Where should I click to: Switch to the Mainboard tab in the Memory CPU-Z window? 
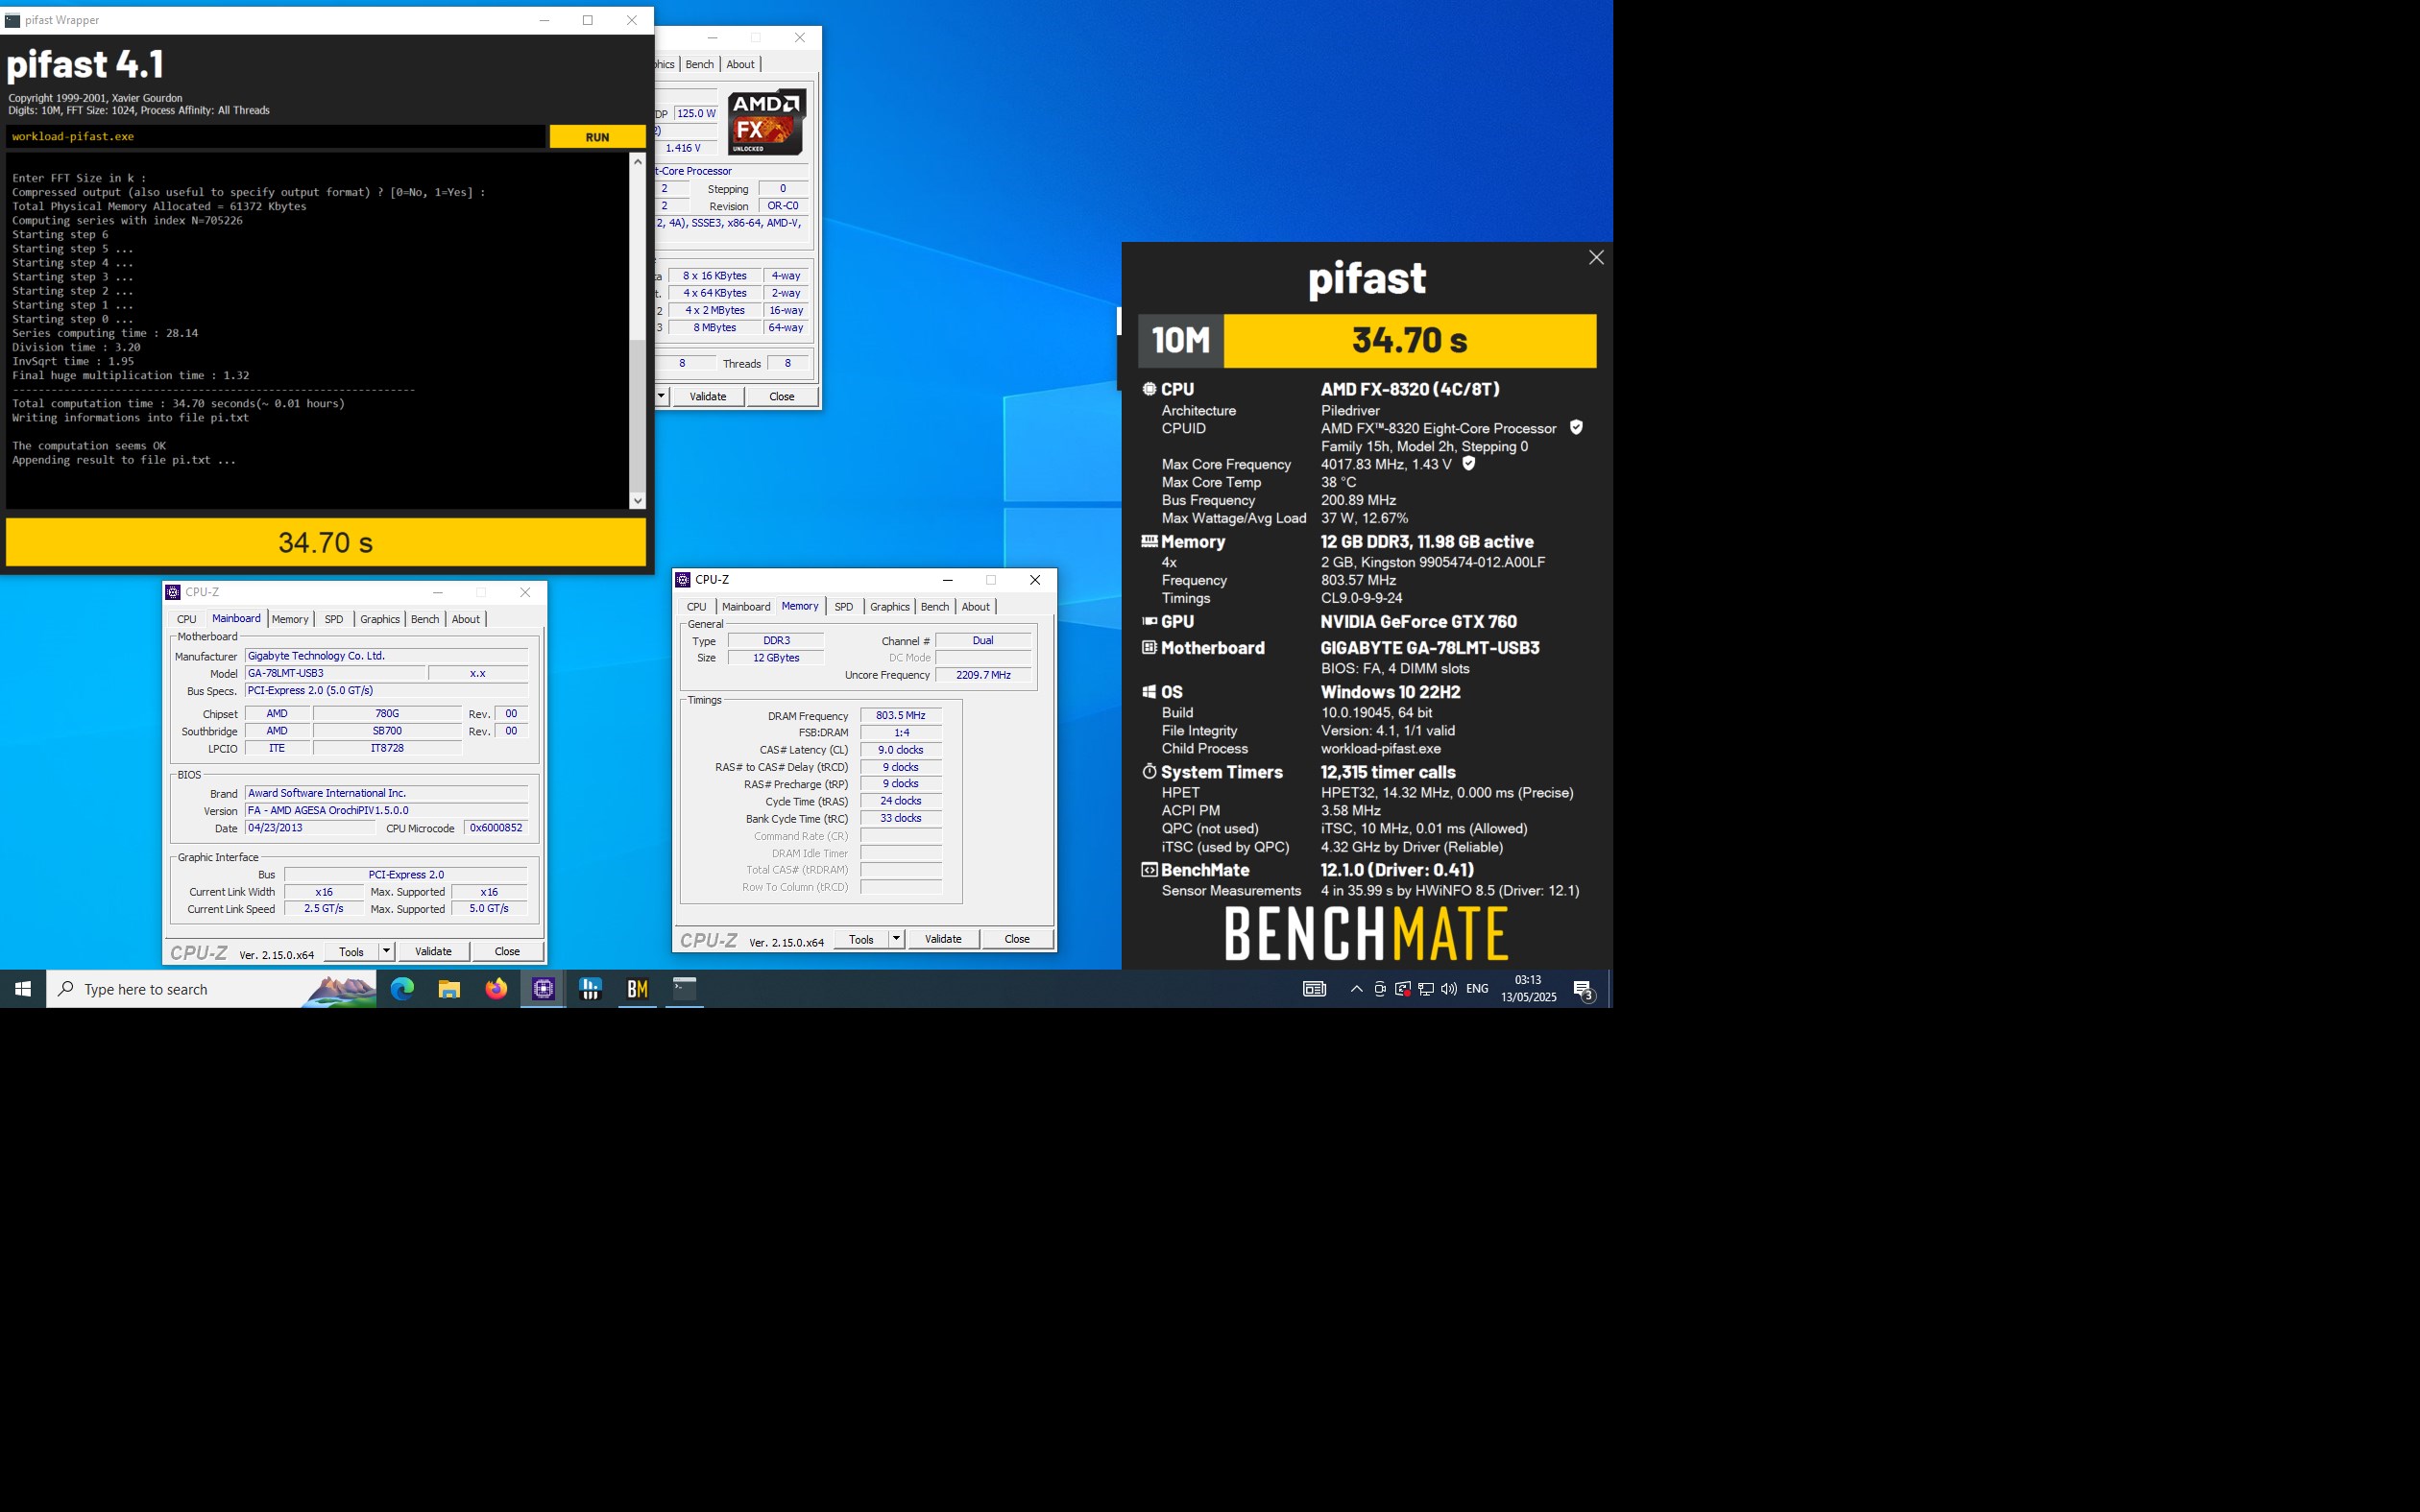click(746, 607)
